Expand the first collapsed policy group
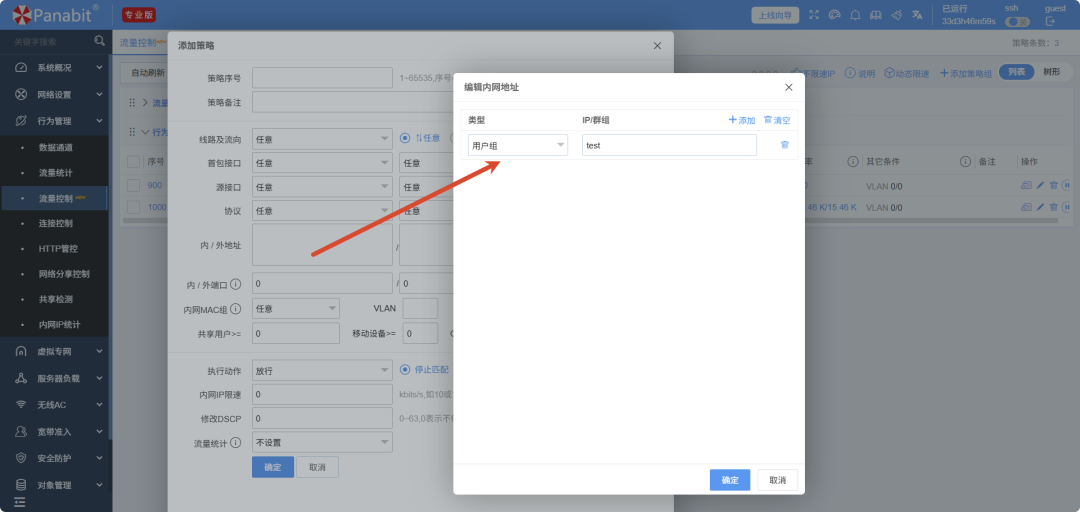1080x512 pixels. [145, 103]
